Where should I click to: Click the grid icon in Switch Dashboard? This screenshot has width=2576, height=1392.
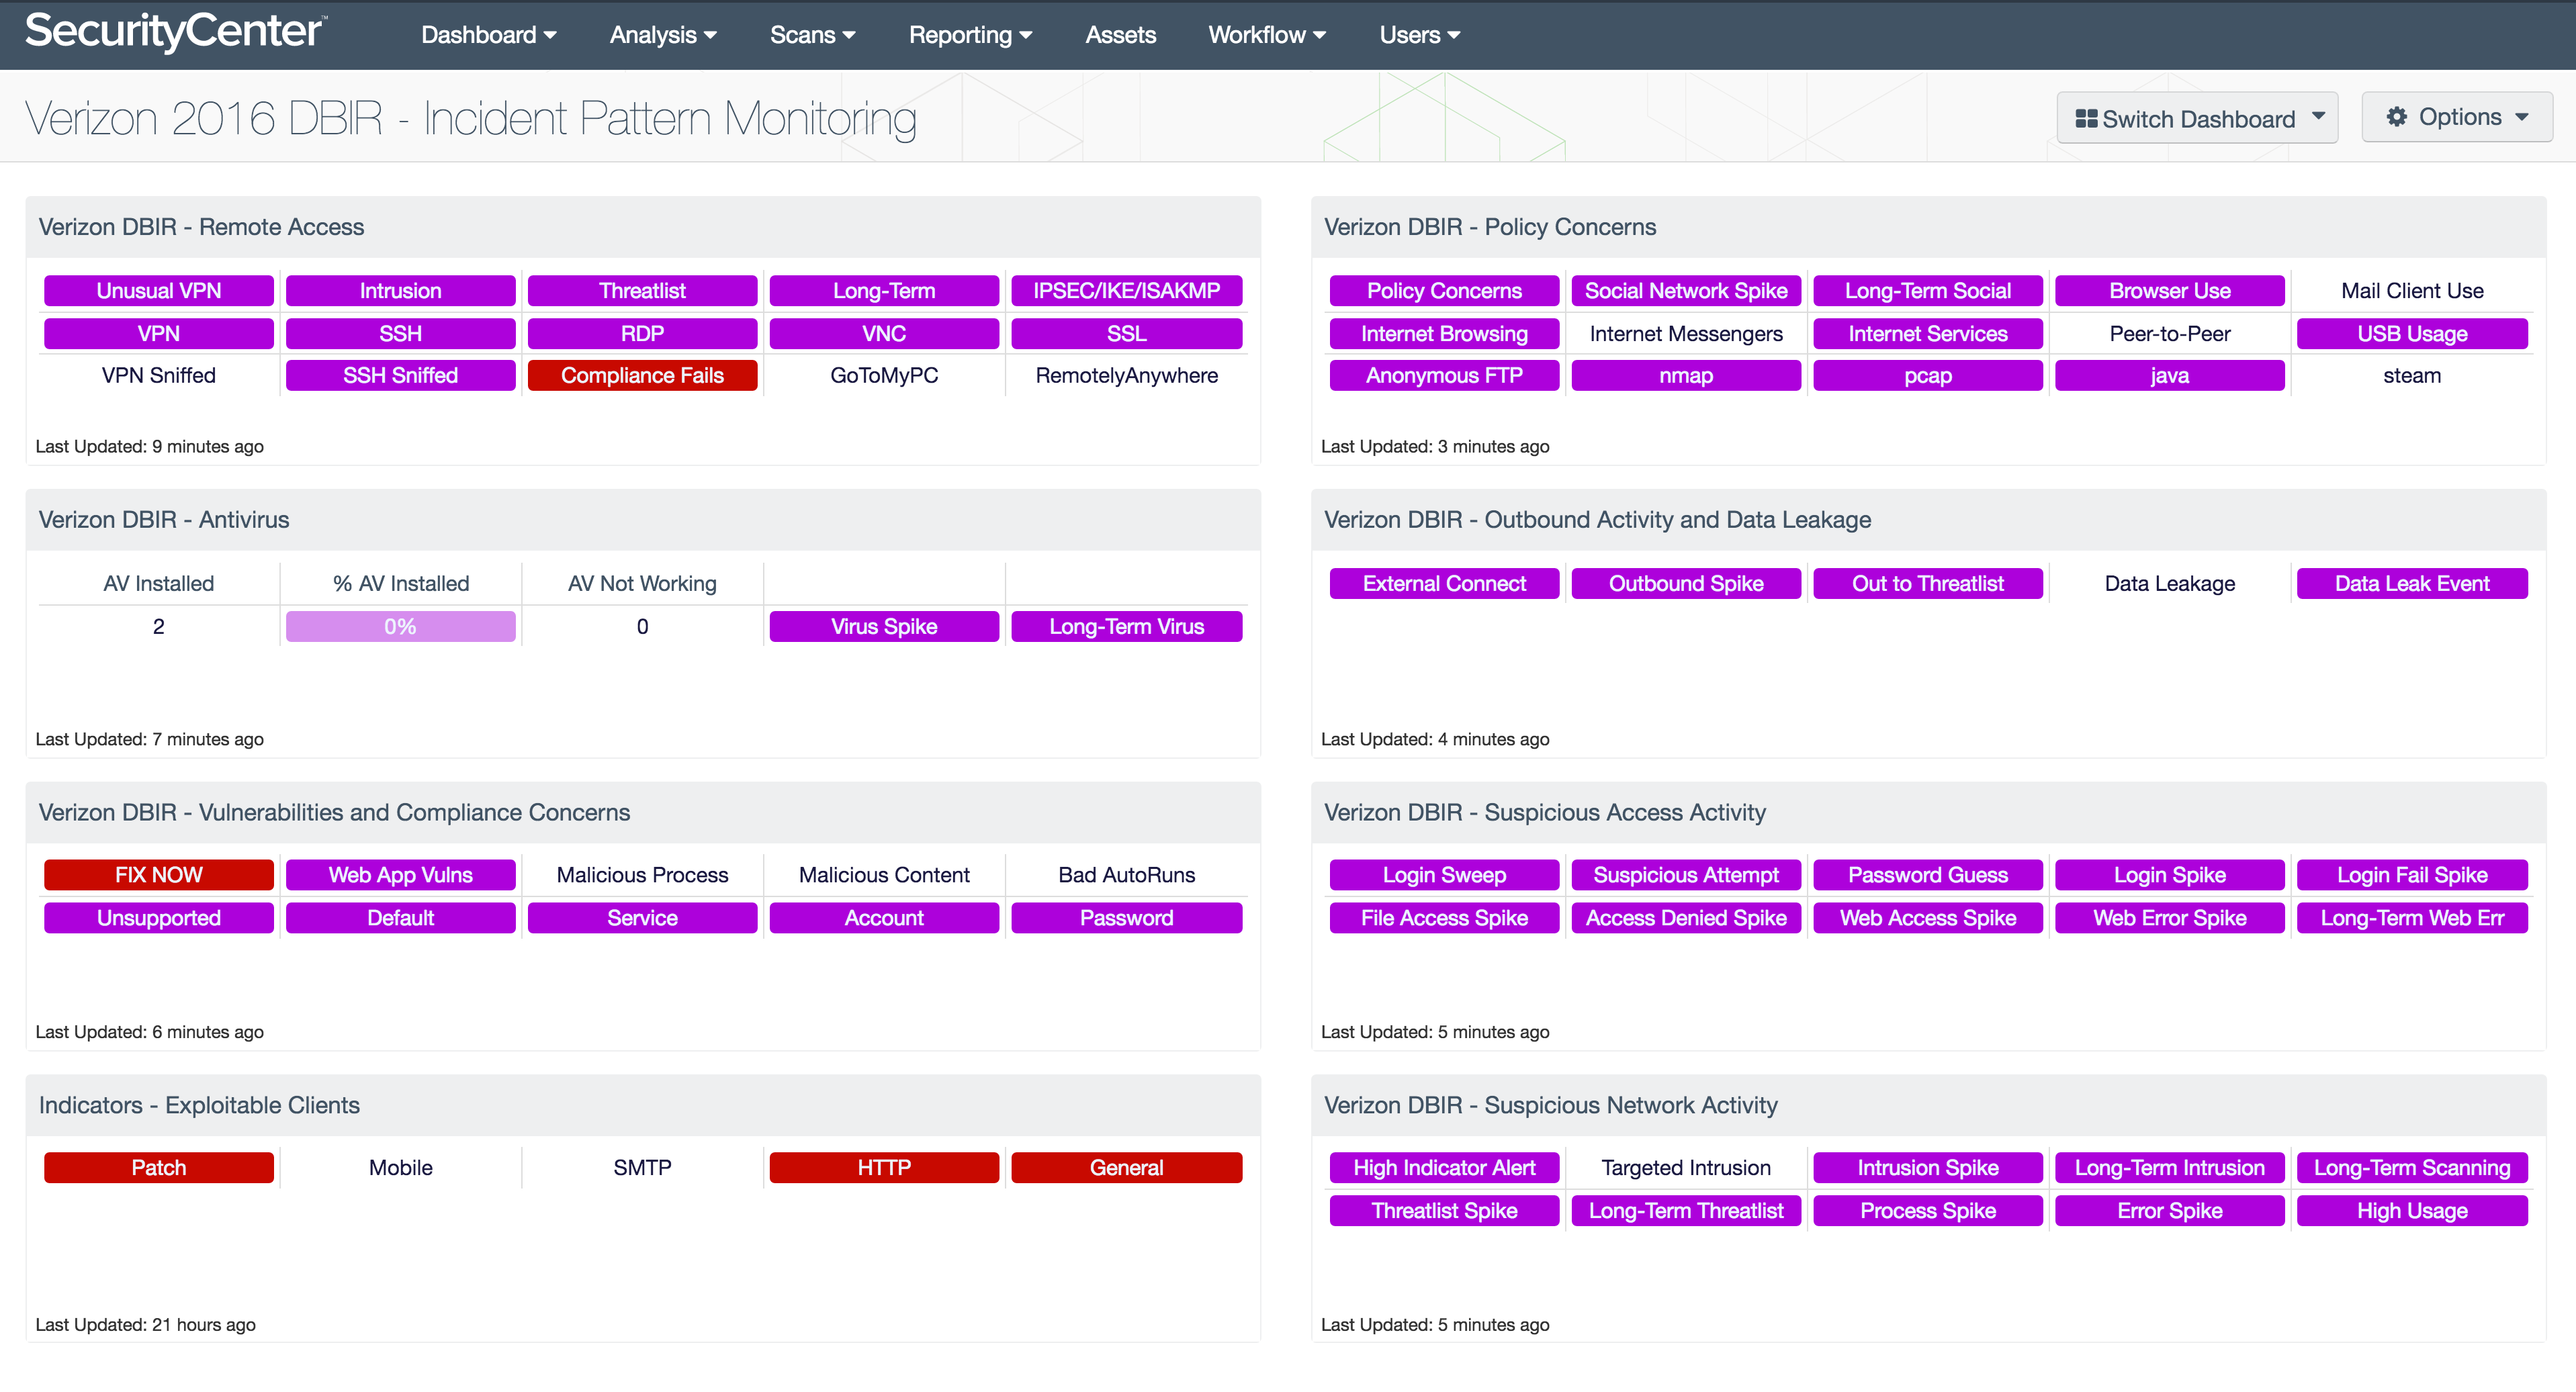(2086, 119)
